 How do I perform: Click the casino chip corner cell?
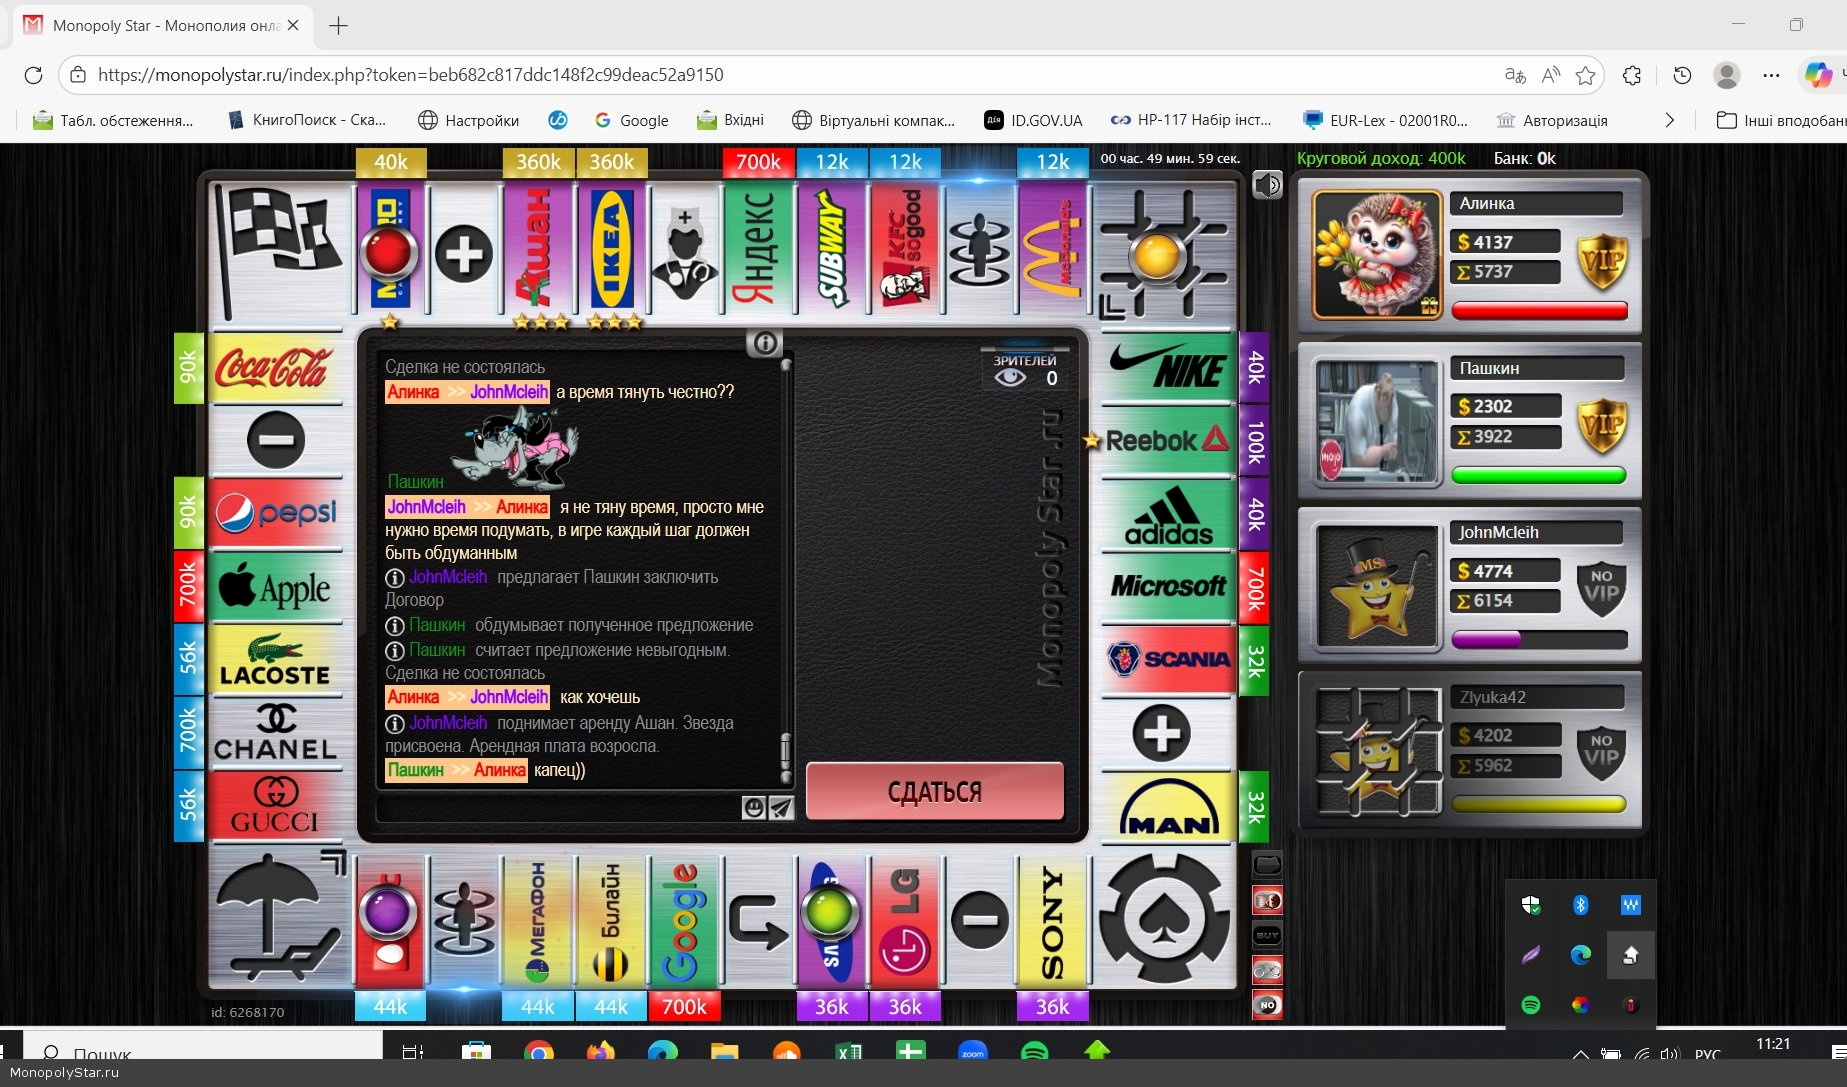1164,920
